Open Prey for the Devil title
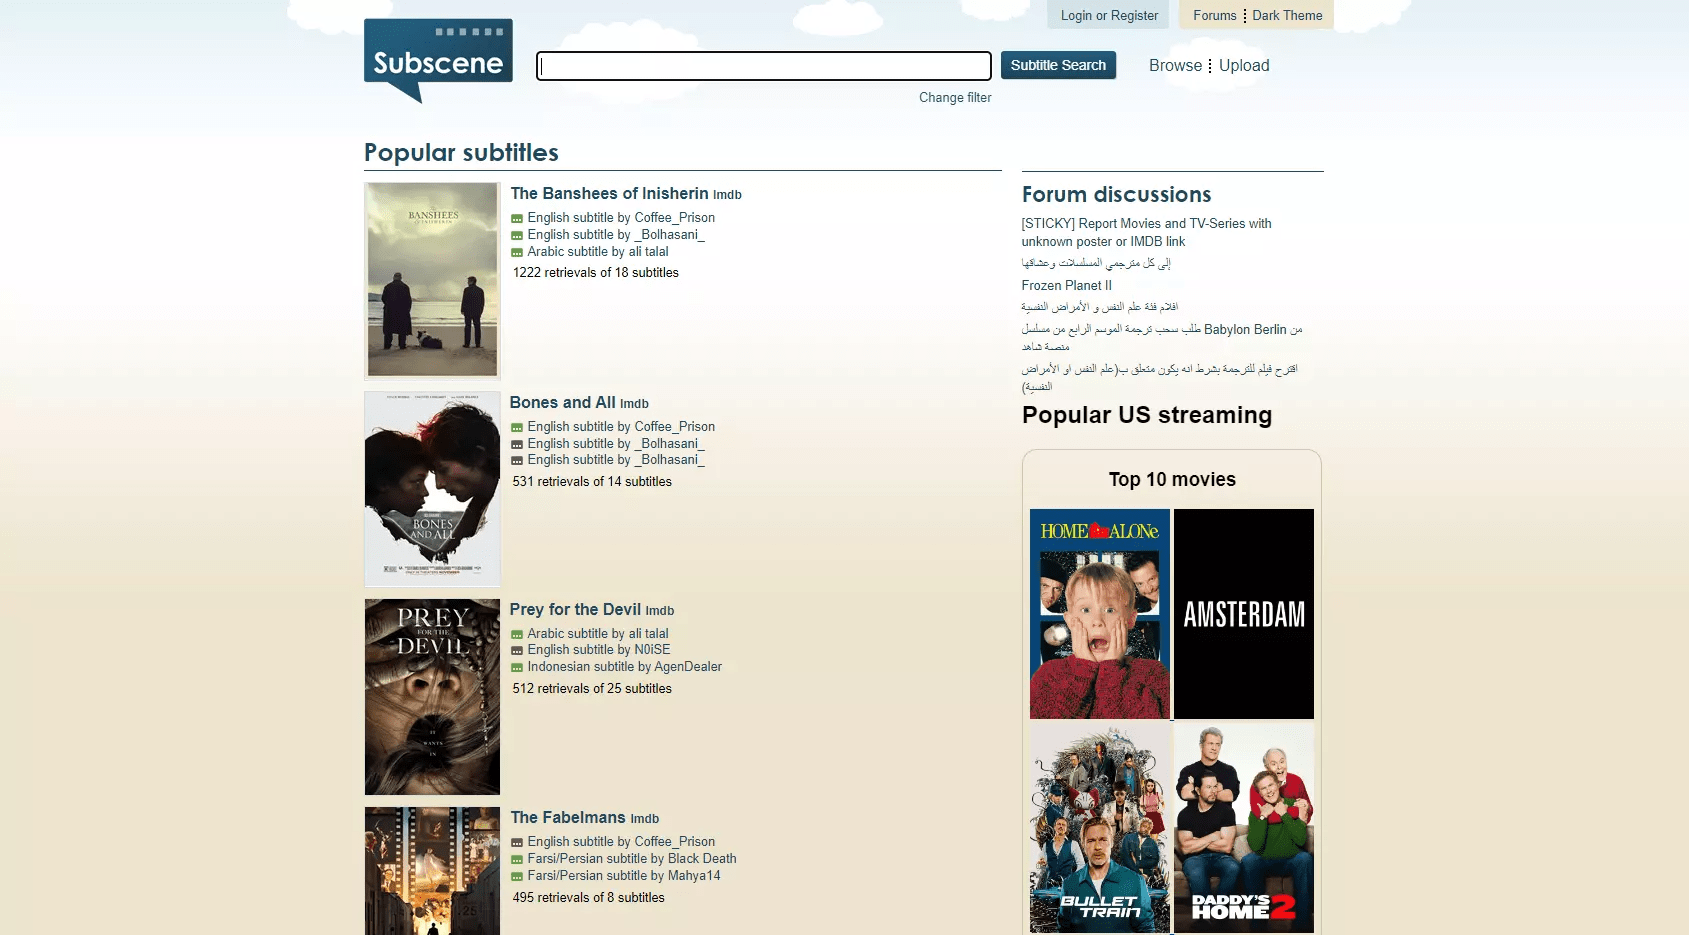This screenshot has height=935, width=1689. click(x=575, y=609)
